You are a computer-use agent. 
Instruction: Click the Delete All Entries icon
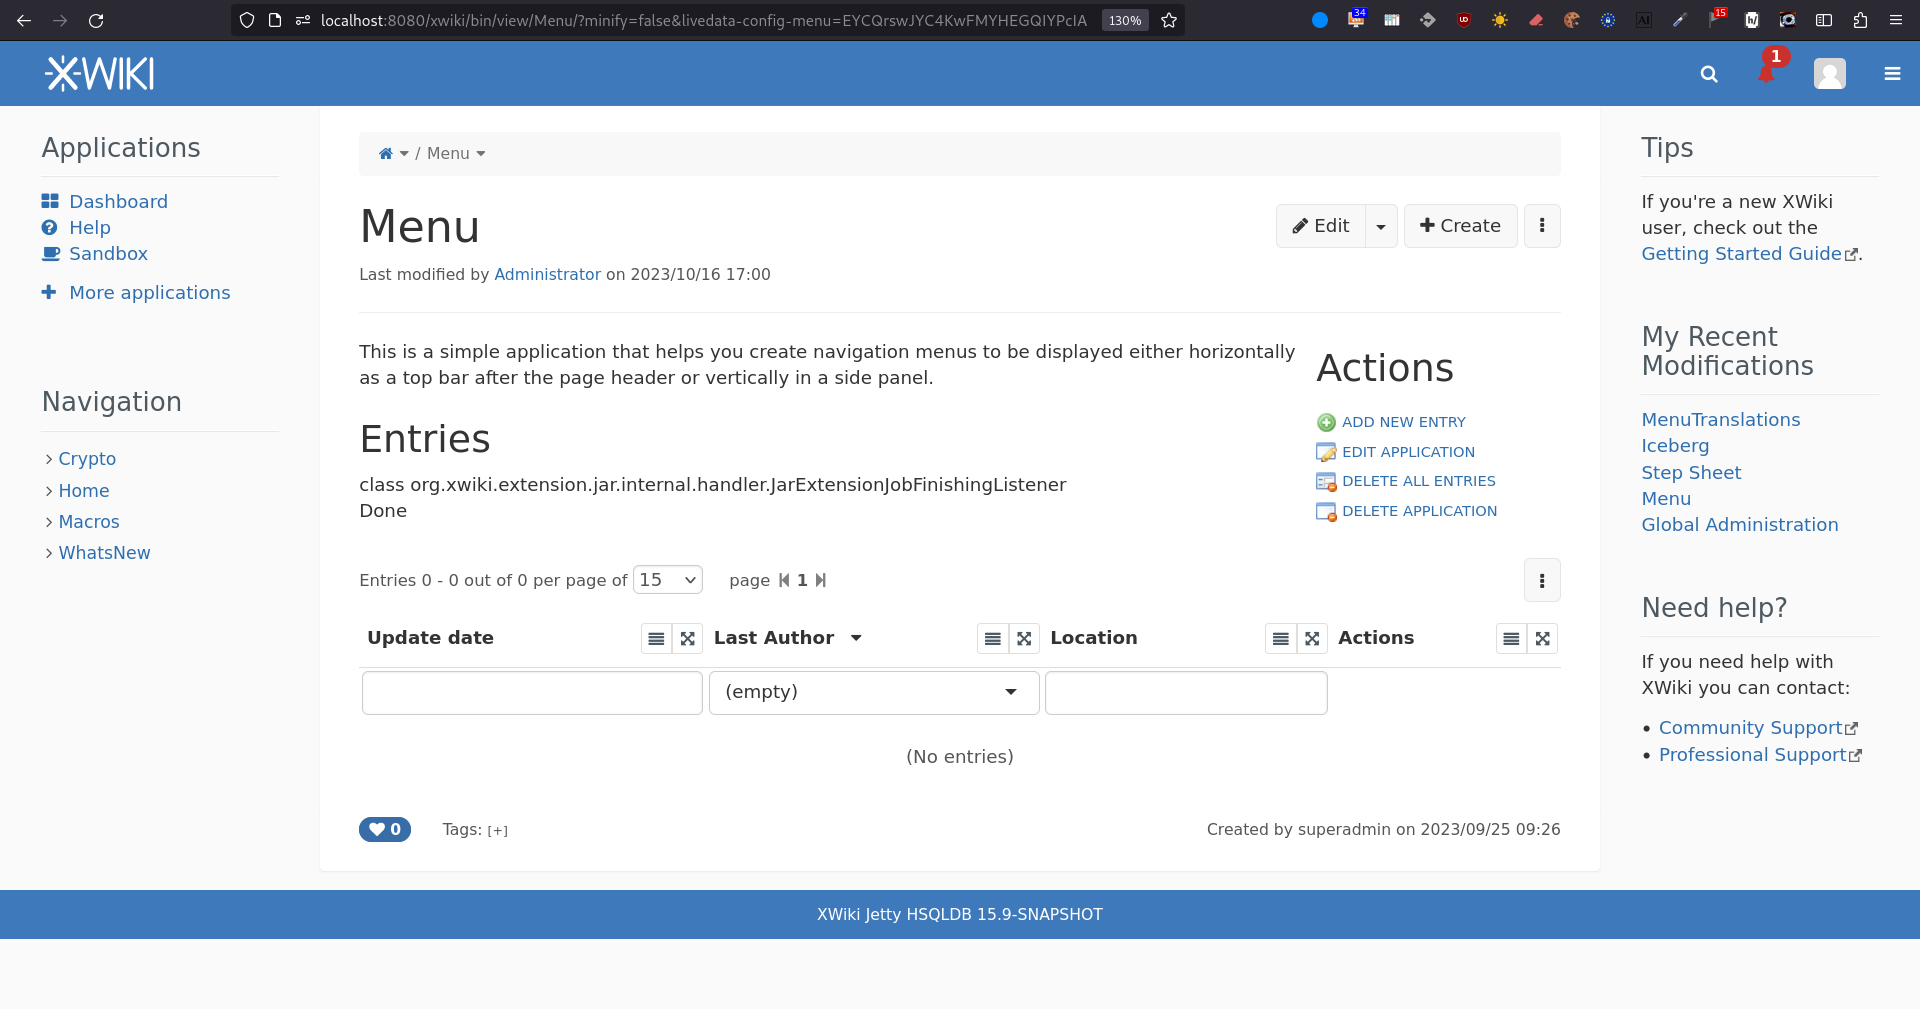click(1326, 482)
